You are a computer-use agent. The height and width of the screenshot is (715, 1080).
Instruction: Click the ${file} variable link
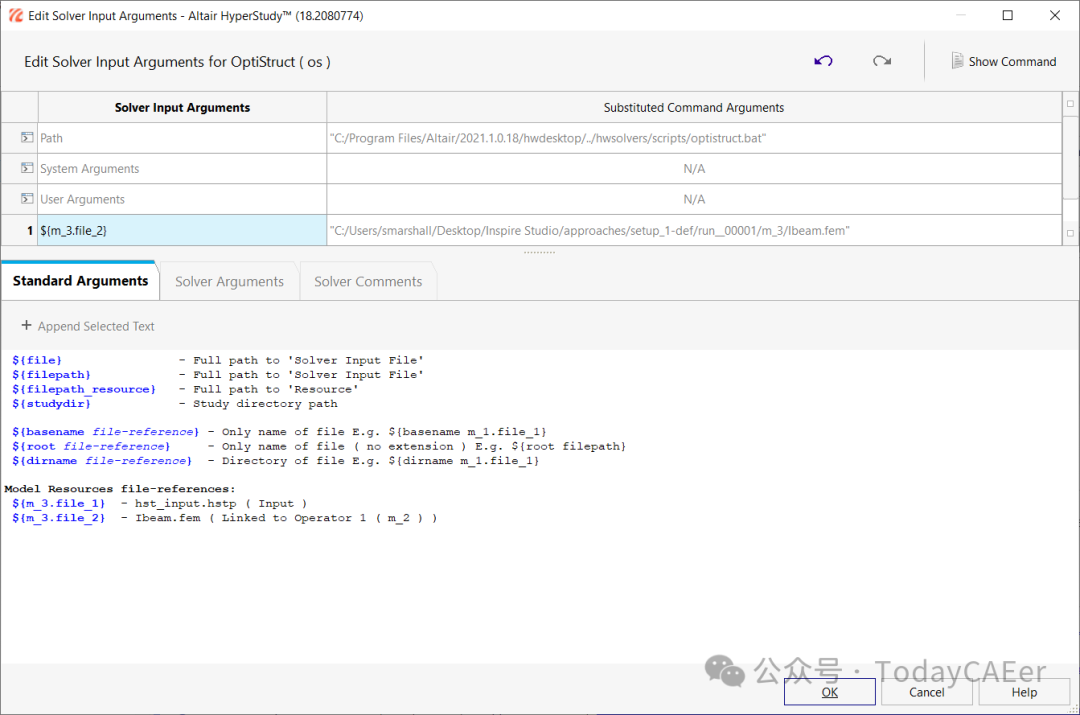coord(37,360)
